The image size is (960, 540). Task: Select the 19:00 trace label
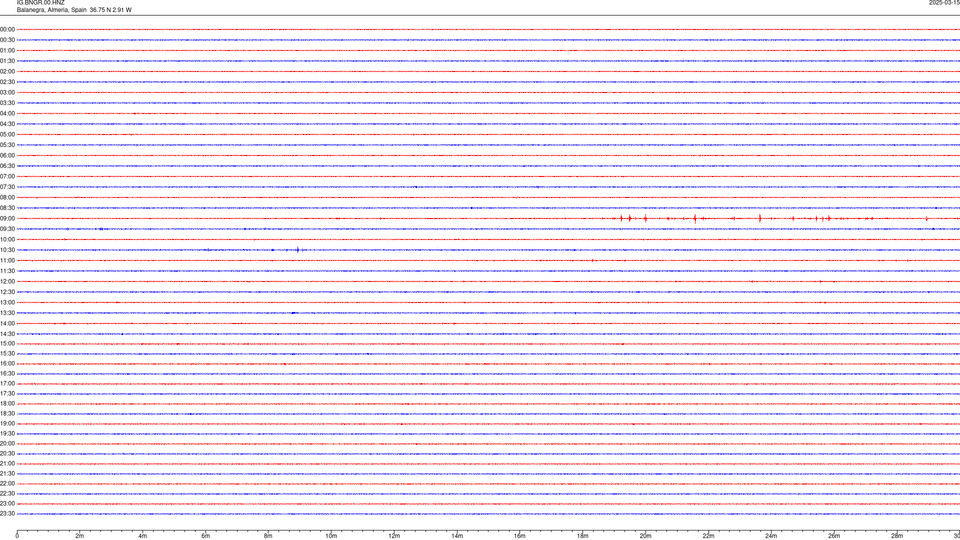(x=7, y=424)
